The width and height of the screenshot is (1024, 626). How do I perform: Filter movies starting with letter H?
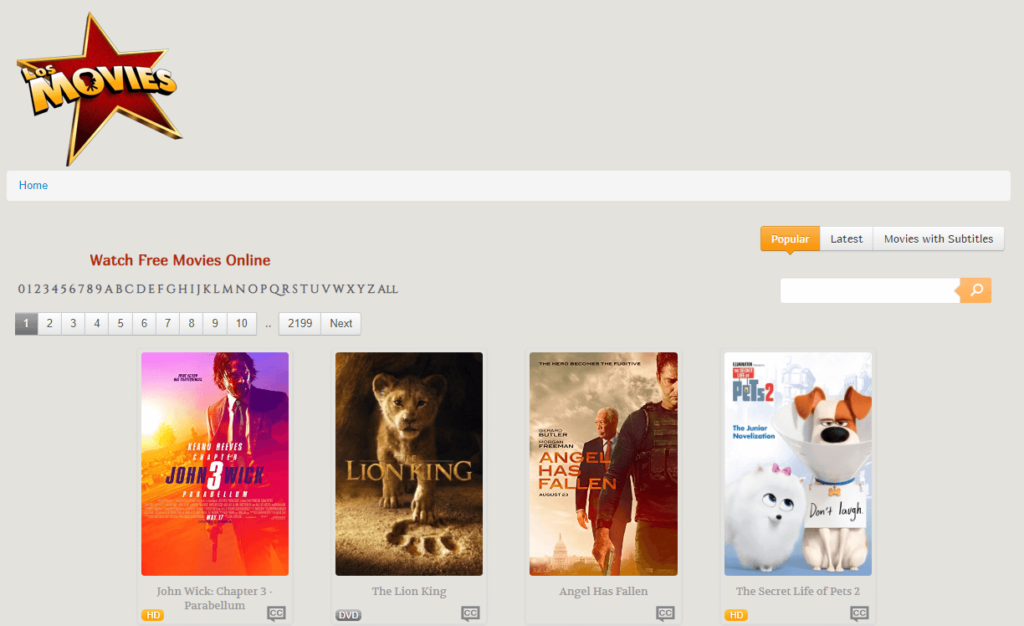(183, 289)
